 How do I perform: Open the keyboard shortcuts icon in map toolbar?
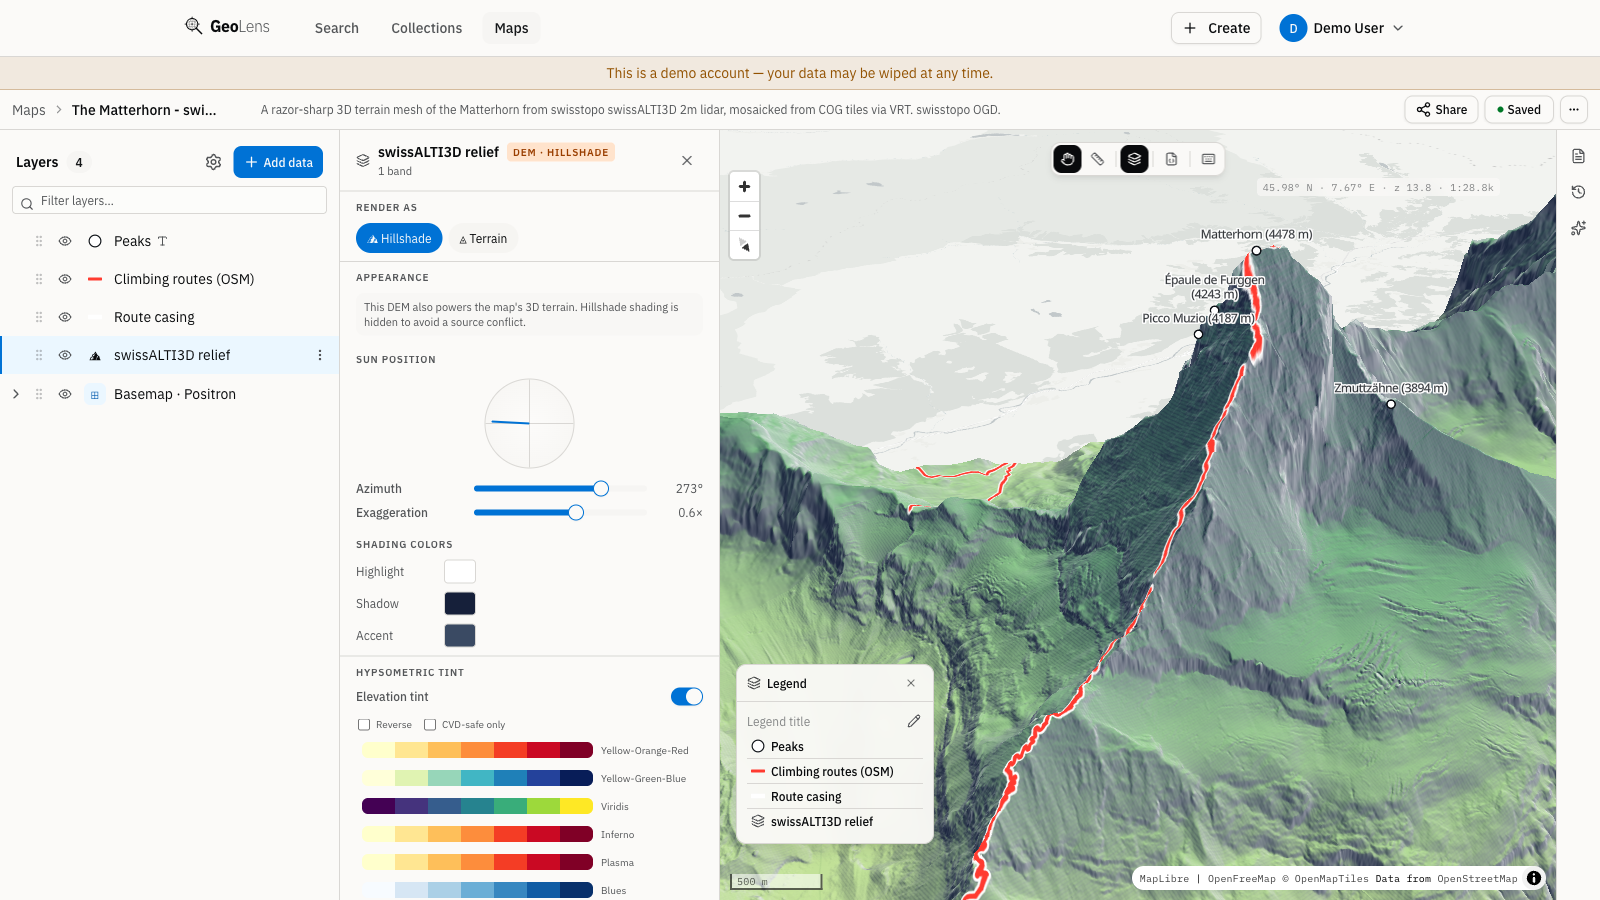(x=1208, y=159)
